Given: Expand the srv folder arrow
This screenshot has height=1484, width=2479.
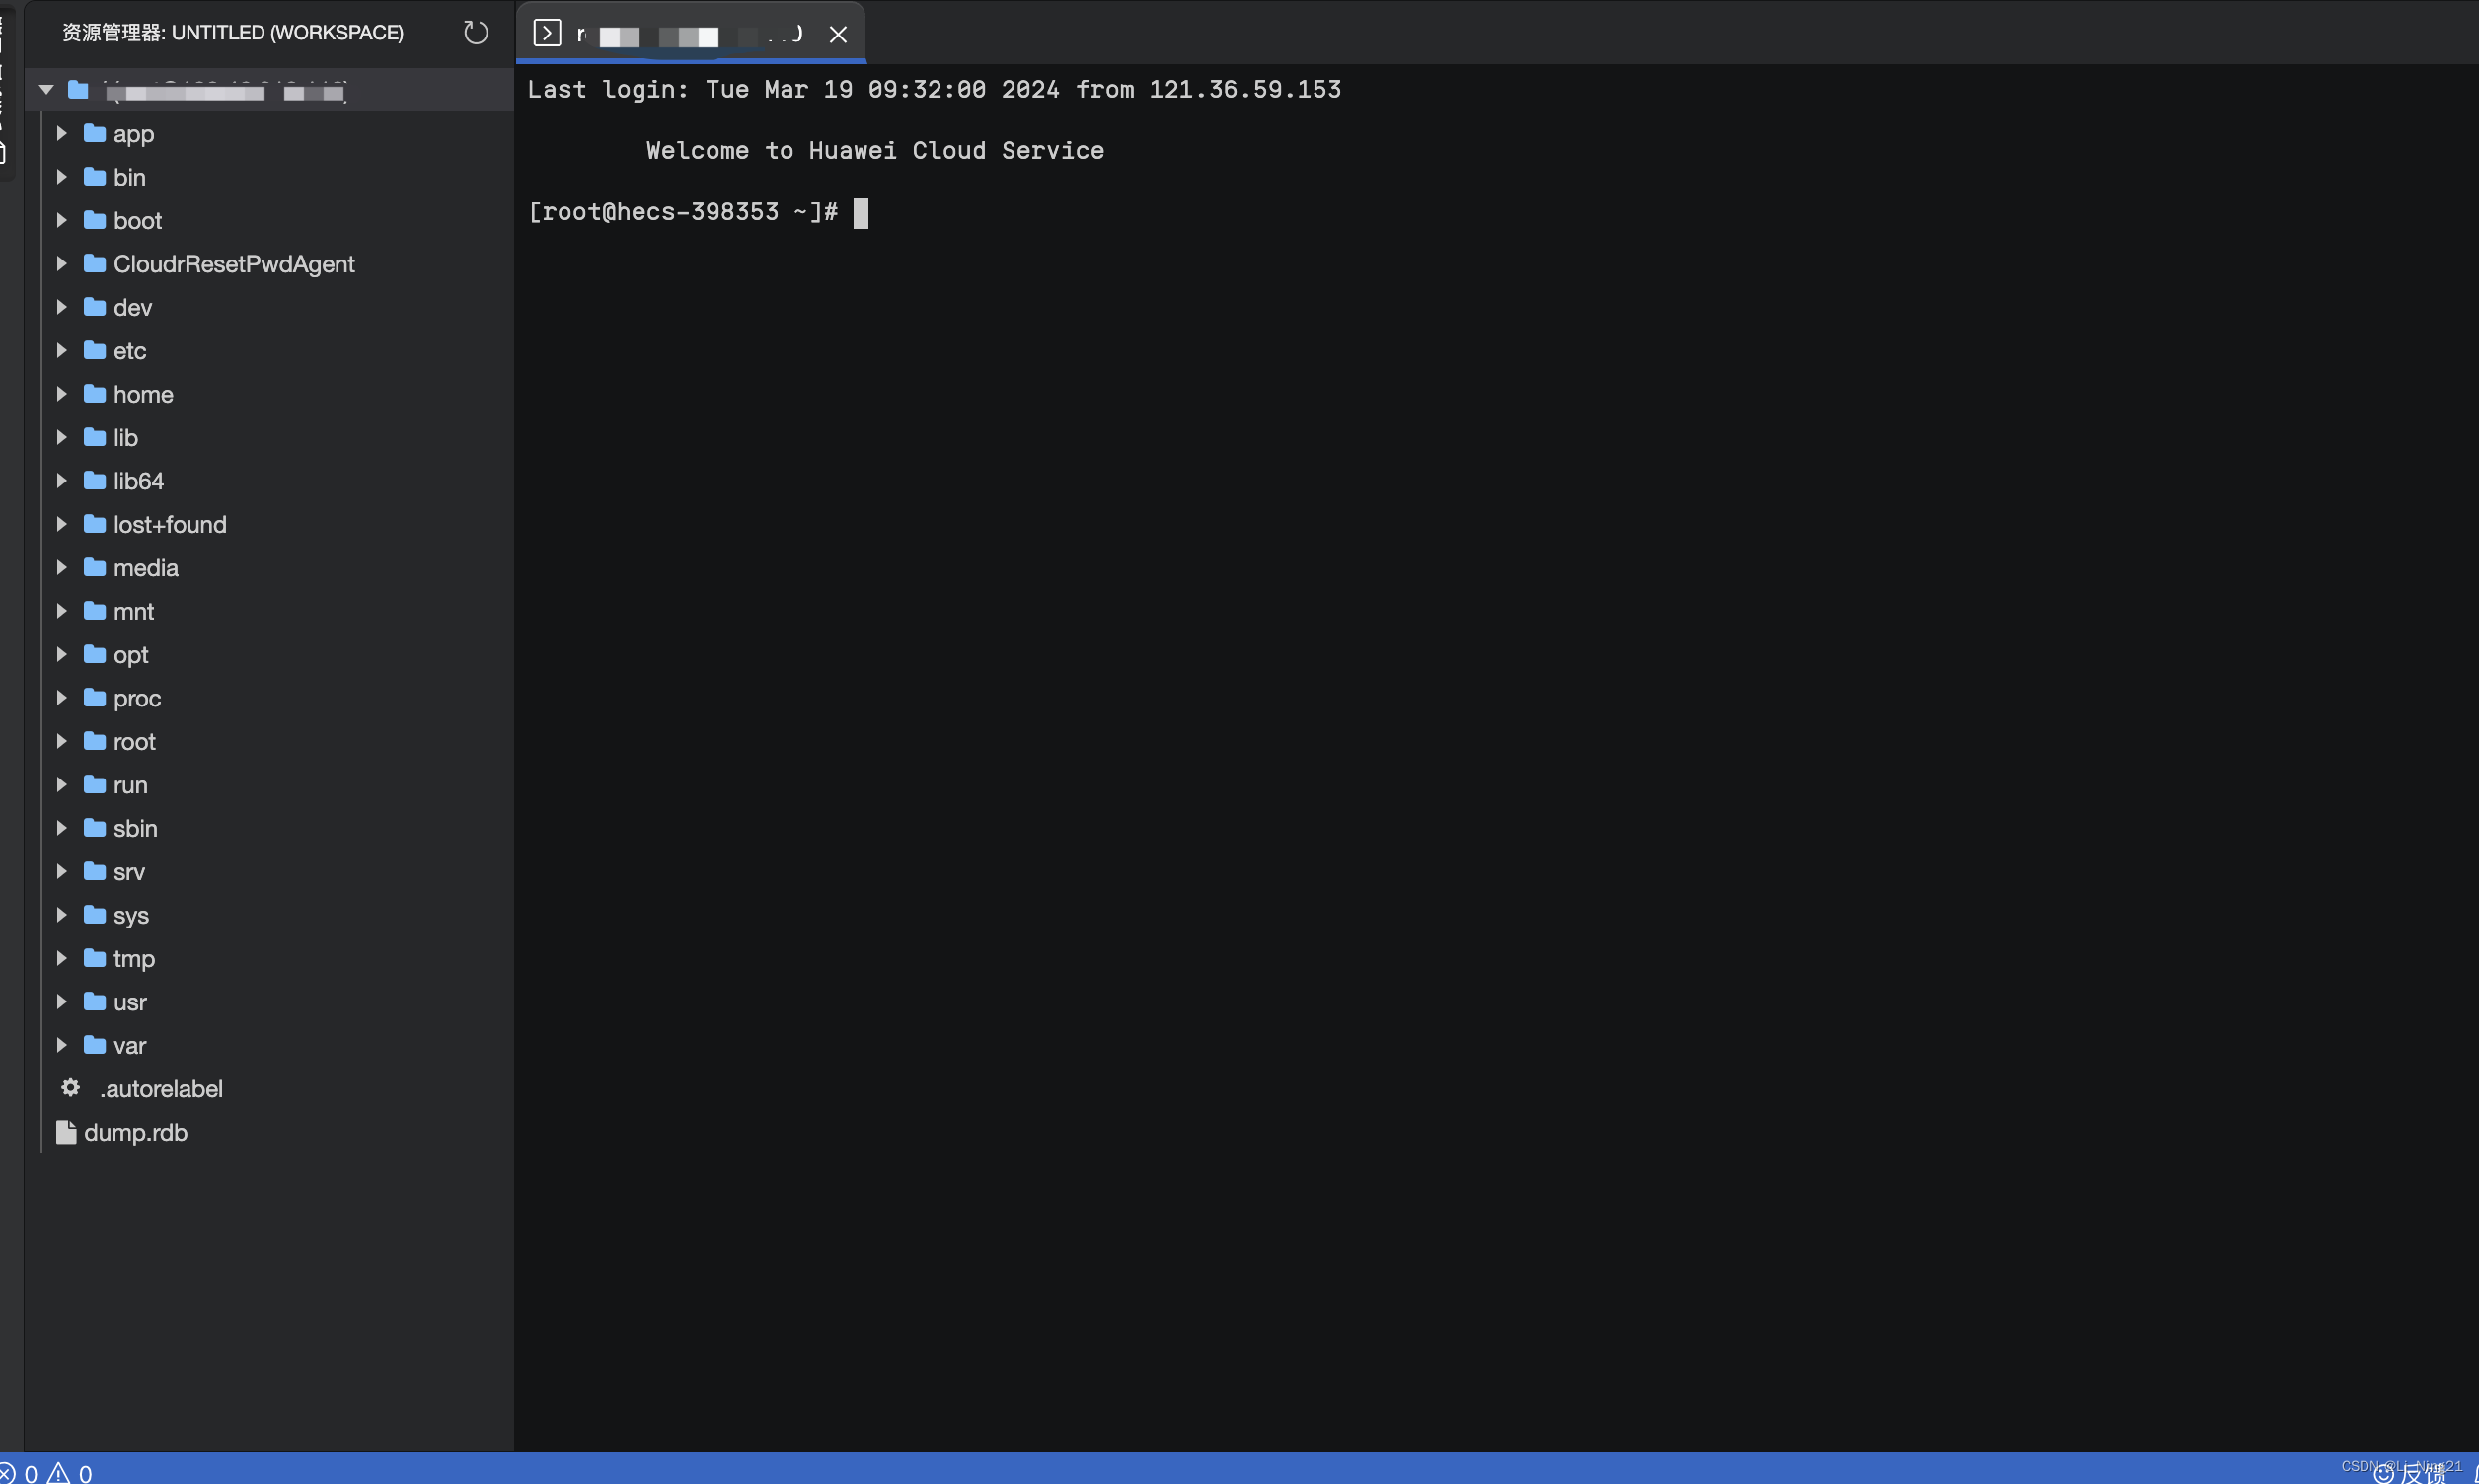Looking at the screenshot, I should tap(61, 872).
